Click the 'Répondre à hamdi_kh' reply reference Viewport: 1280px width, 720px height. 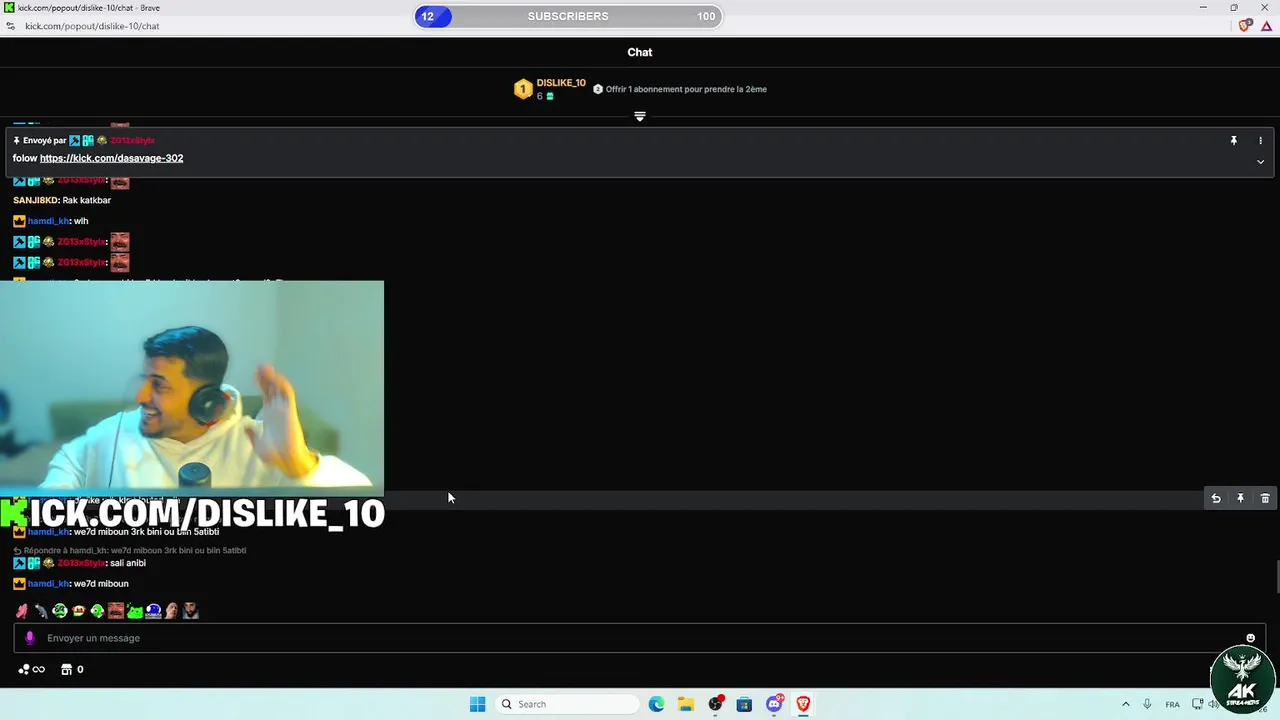[130, 550]
